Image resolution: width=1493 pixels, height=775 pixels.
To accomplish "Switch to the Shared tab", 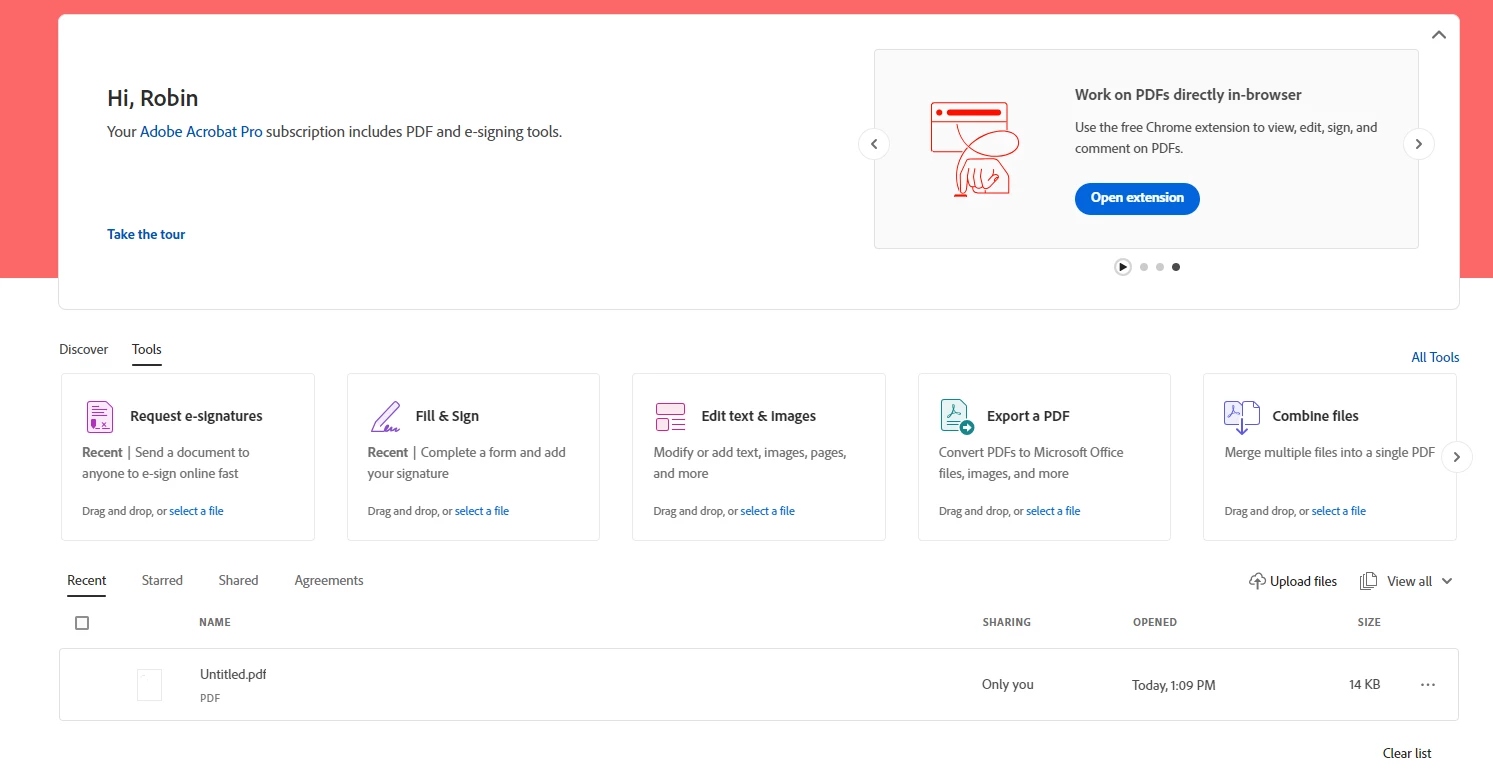I will pos(238,580).
